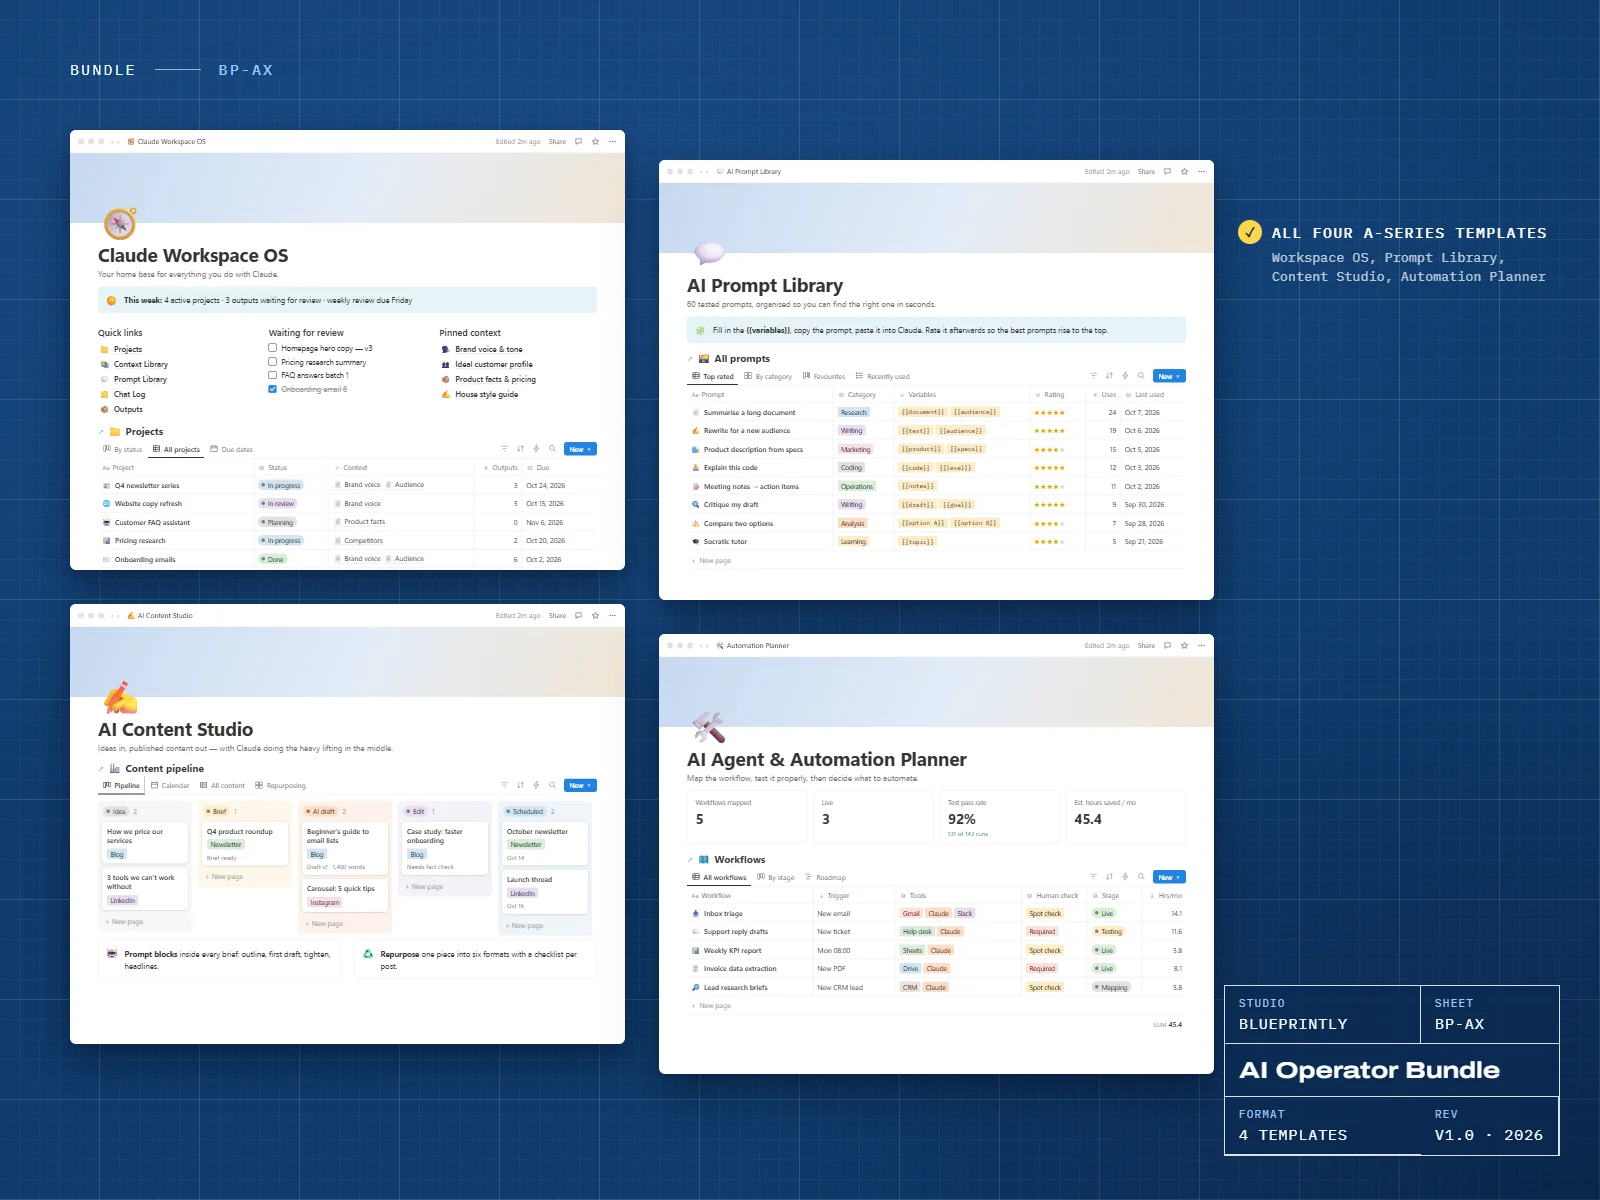This screenshot has height=1200, width=1600.
Task: Open the New dropdown in All prompts database
Action: [x=1169, y=376]
